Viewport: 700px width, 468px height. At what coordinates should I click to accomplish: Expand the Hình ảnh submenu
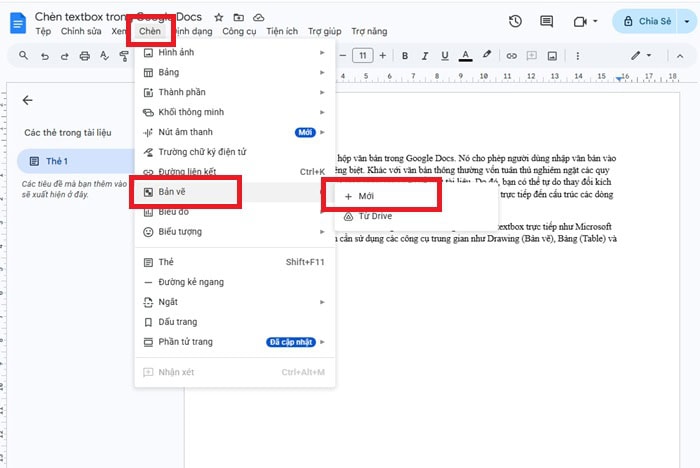tap(235, 52)
